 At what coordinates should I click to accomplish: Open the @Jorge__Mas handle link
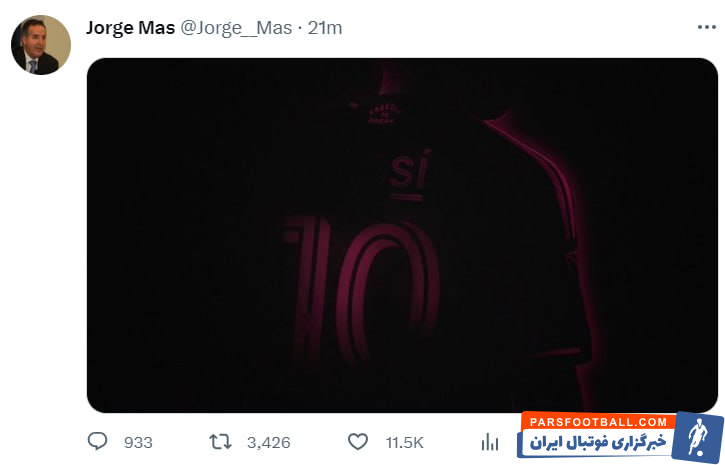tap(236, 28)
